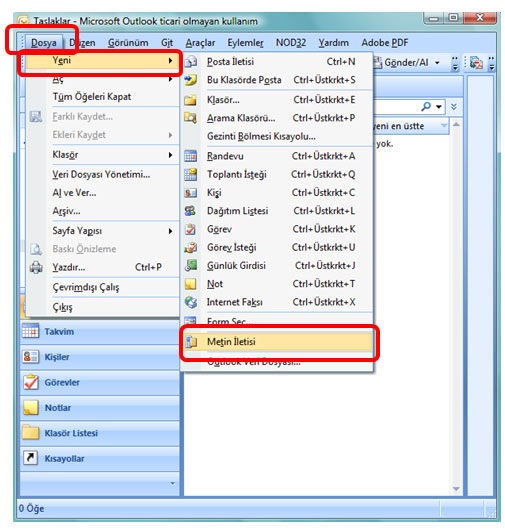Open navigation pane configure buttons arrow

pyautogui.click(x=172, y=483)
